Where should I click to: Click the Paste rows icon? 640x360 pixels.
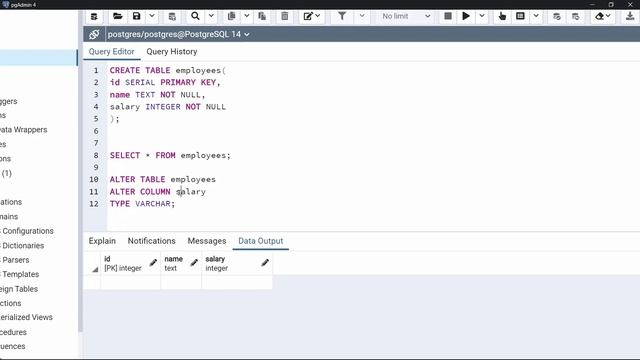[x=262, y=16]
